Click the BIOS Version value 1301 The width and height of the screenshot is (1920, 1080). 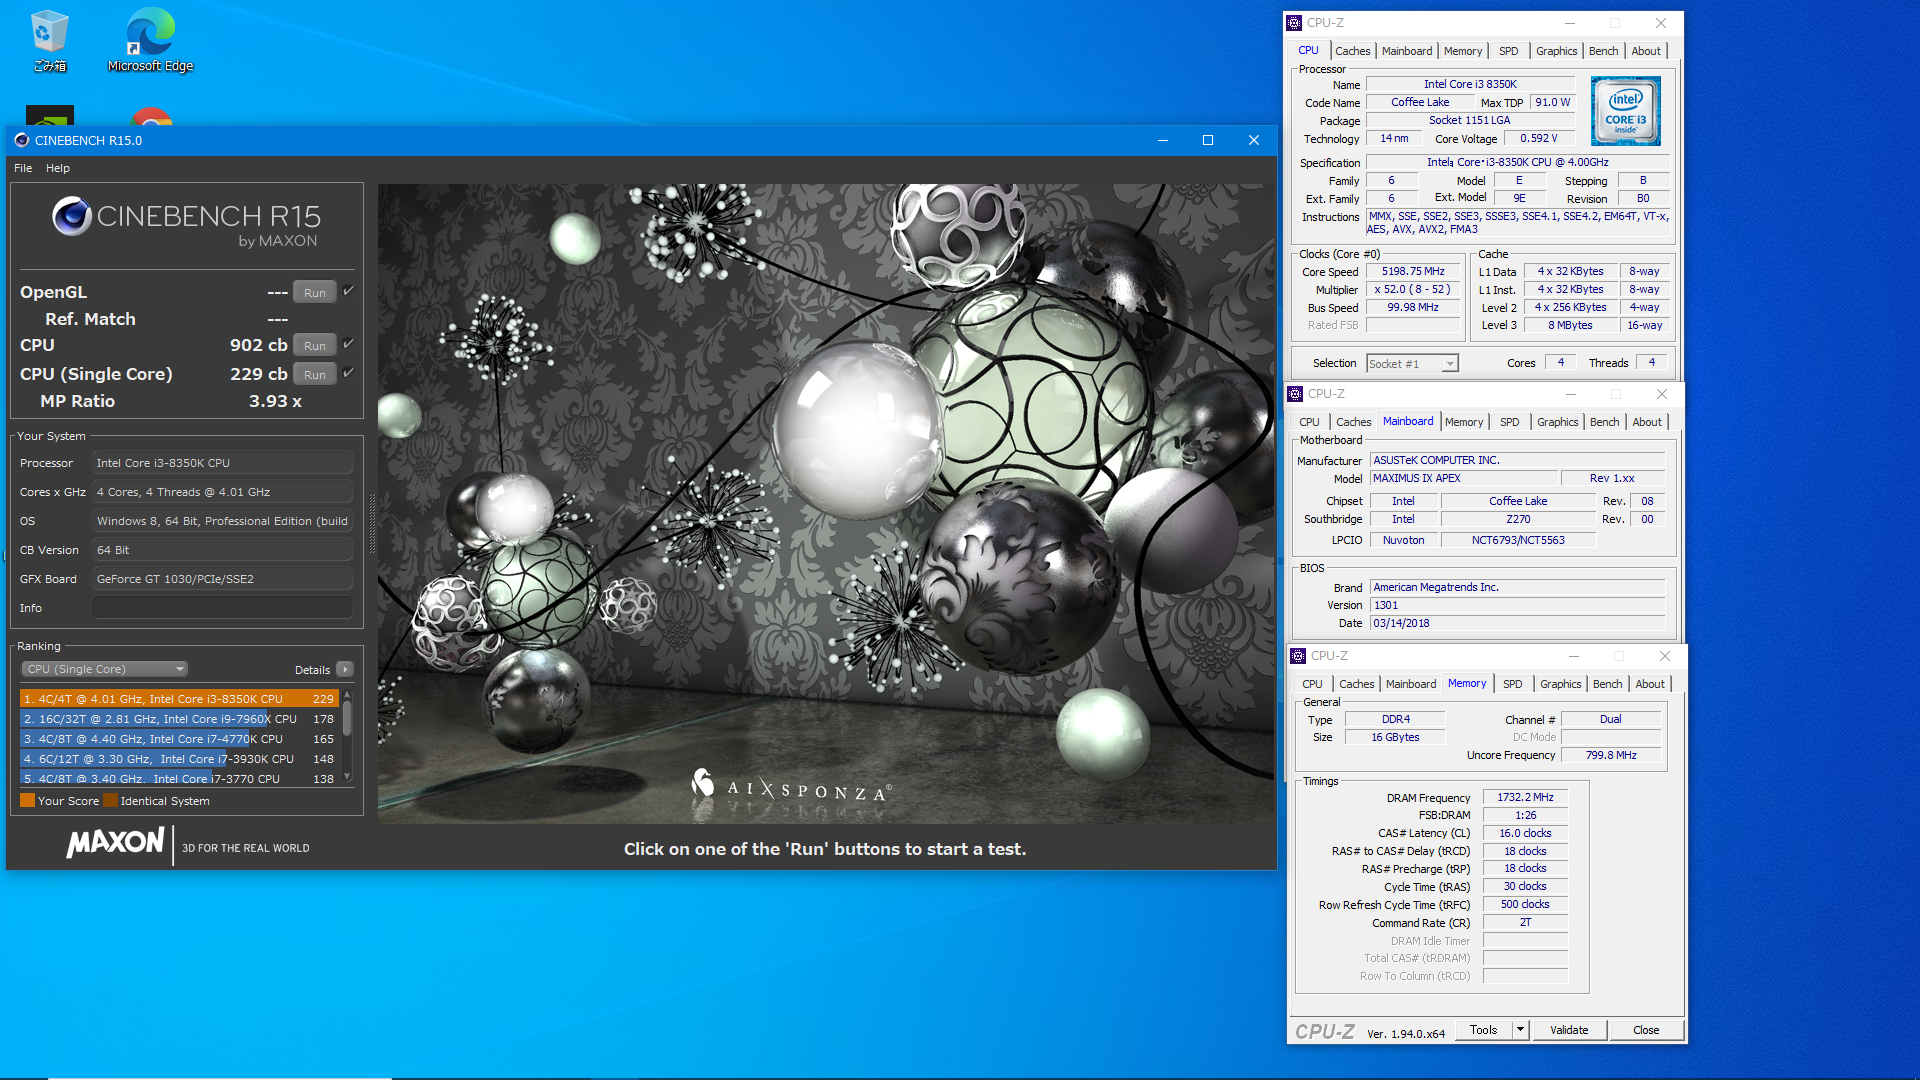click(x=1517, y=605)
